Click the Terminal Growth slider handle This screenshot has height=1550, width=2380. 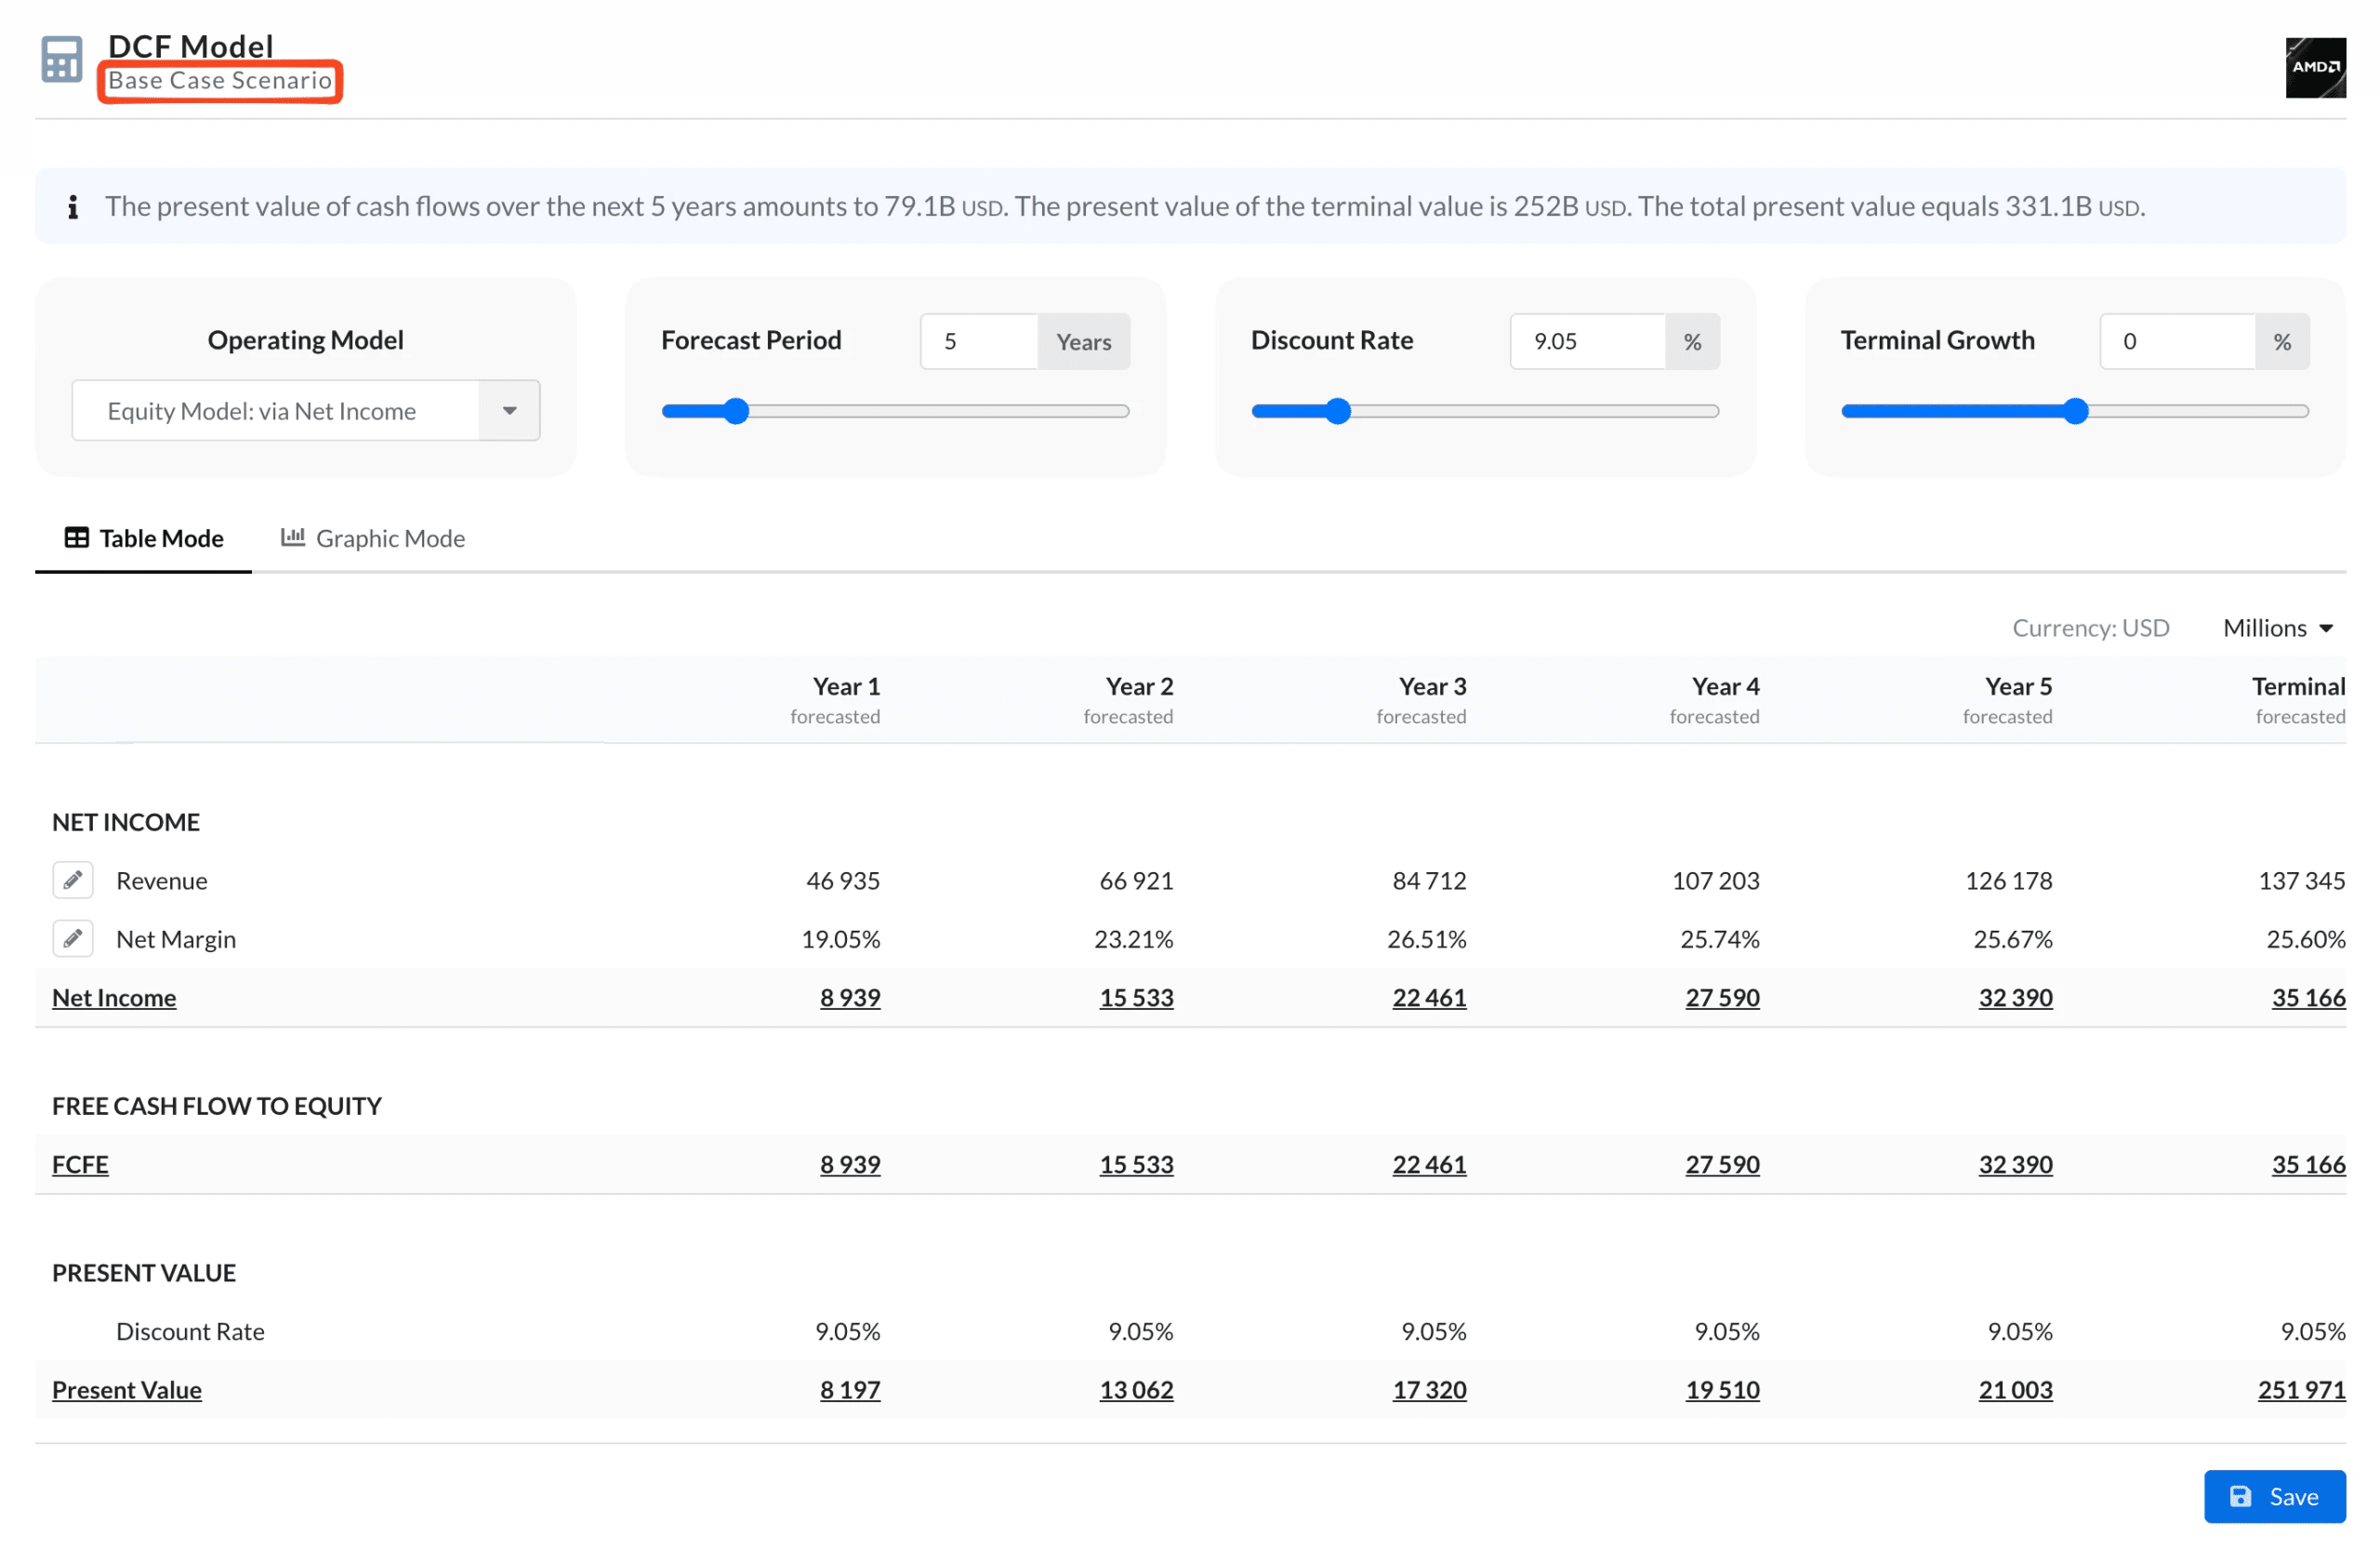[2075, 411]
